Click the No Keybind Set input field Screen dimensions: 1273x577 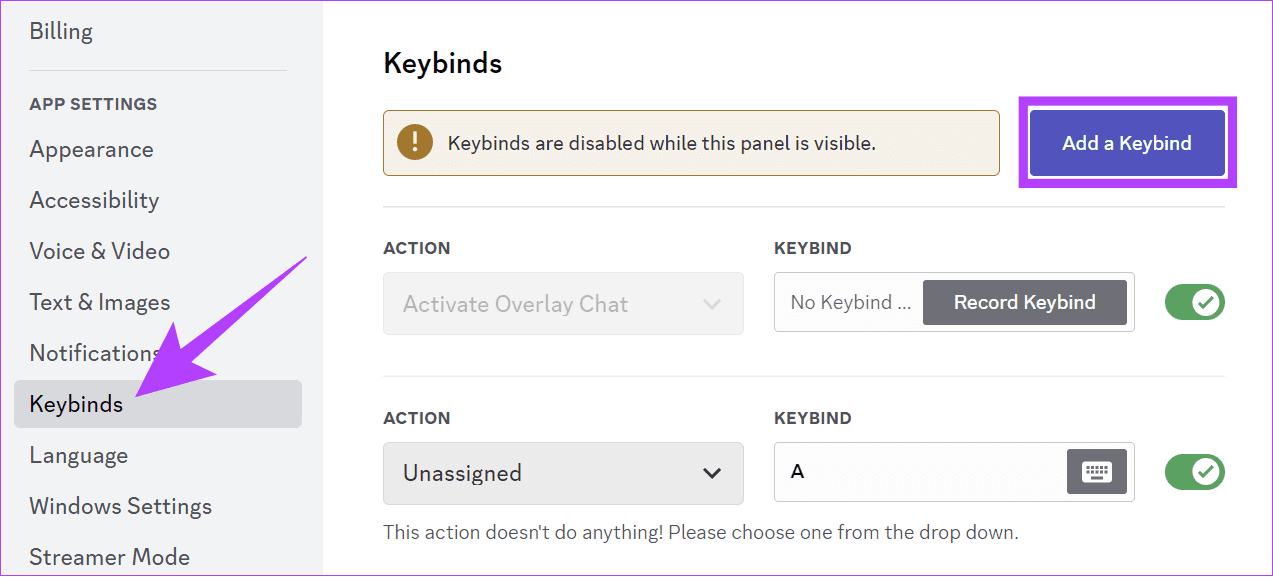coord(850,301)
